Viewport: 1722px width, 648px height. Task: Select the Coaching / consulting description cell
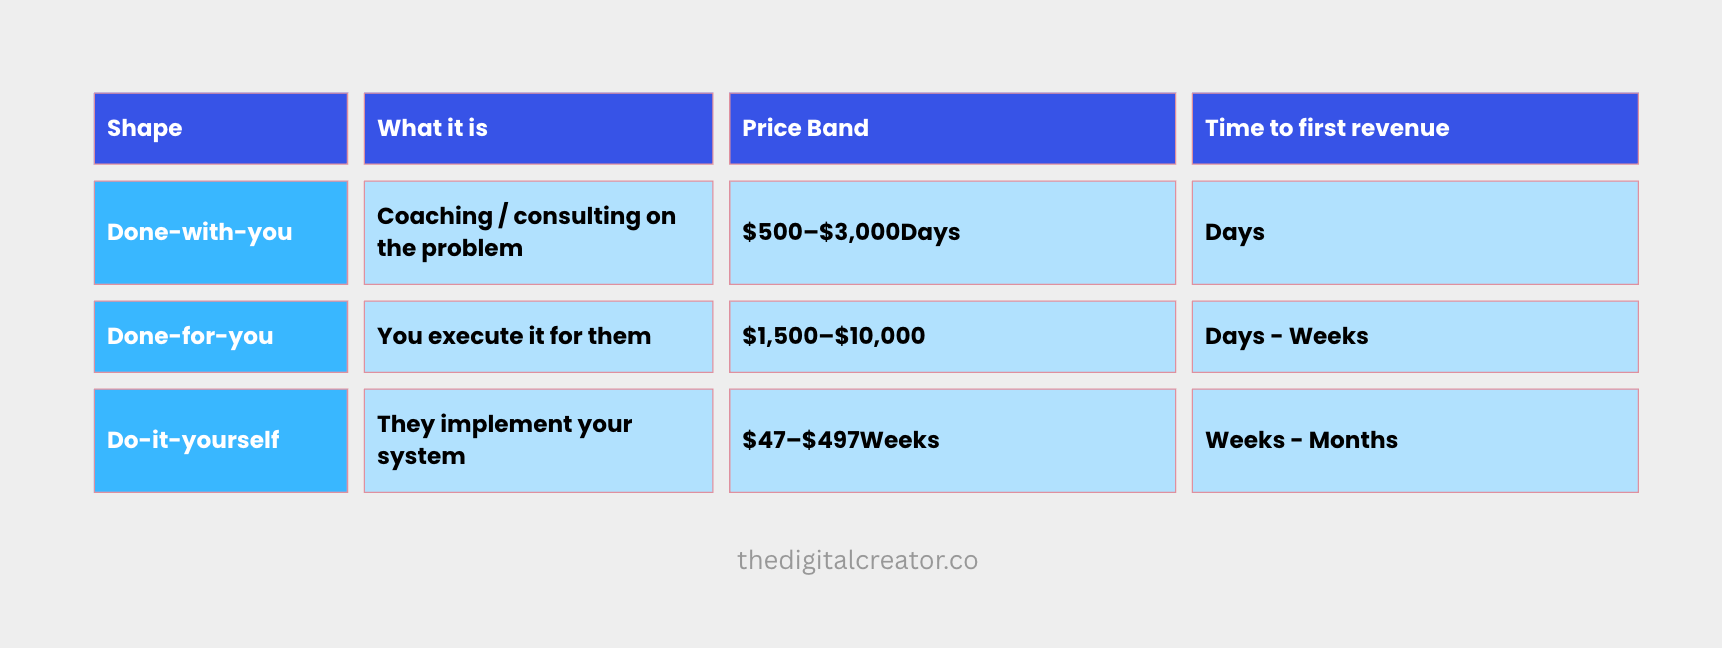coord(538,232)
